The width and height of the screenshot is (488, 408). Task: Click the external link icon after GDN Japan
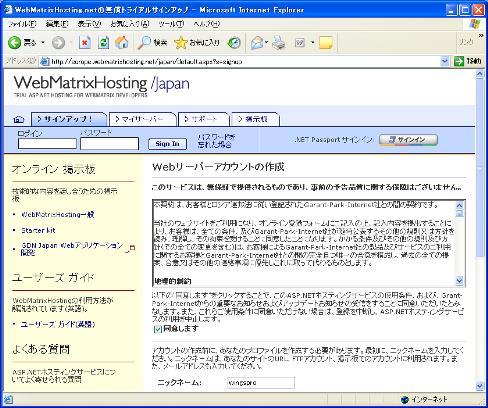point(131,248)
